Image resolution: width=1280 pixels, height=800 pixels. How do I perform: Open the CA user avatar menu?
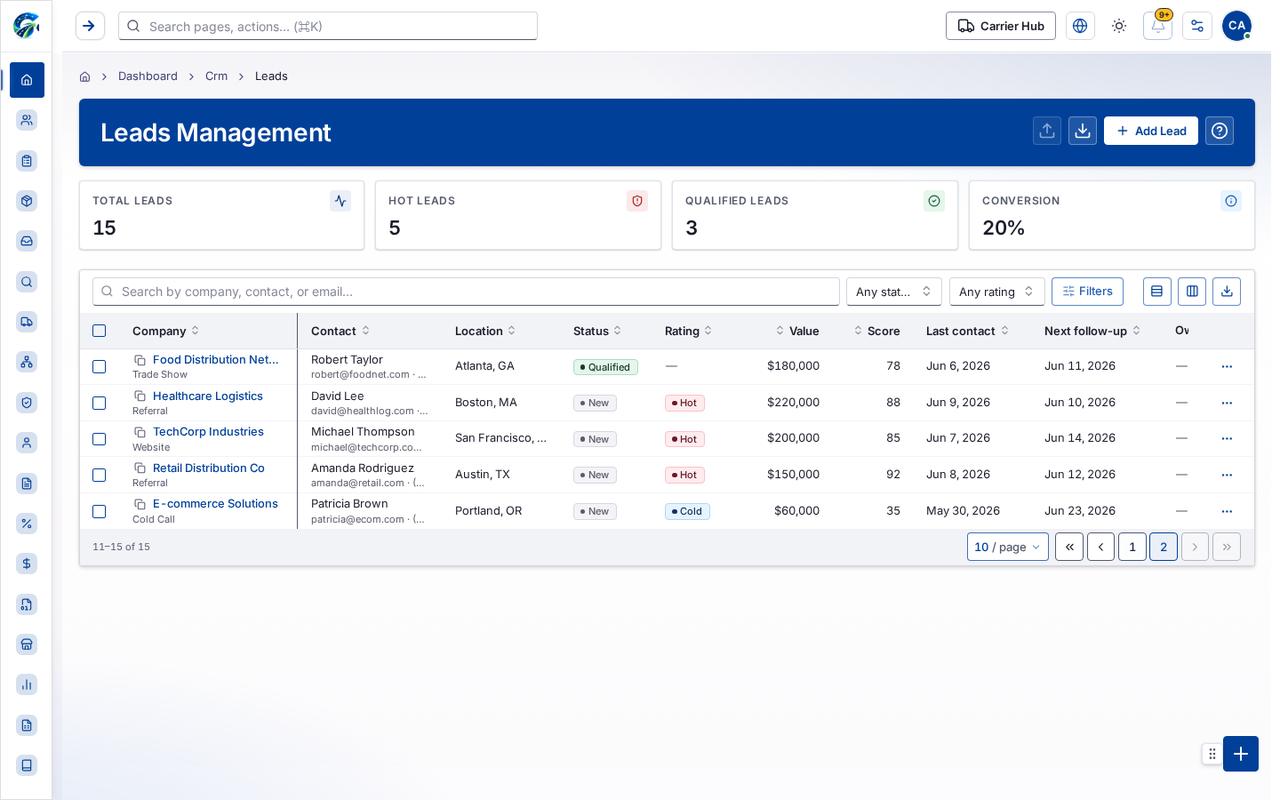click(1237, 26)
